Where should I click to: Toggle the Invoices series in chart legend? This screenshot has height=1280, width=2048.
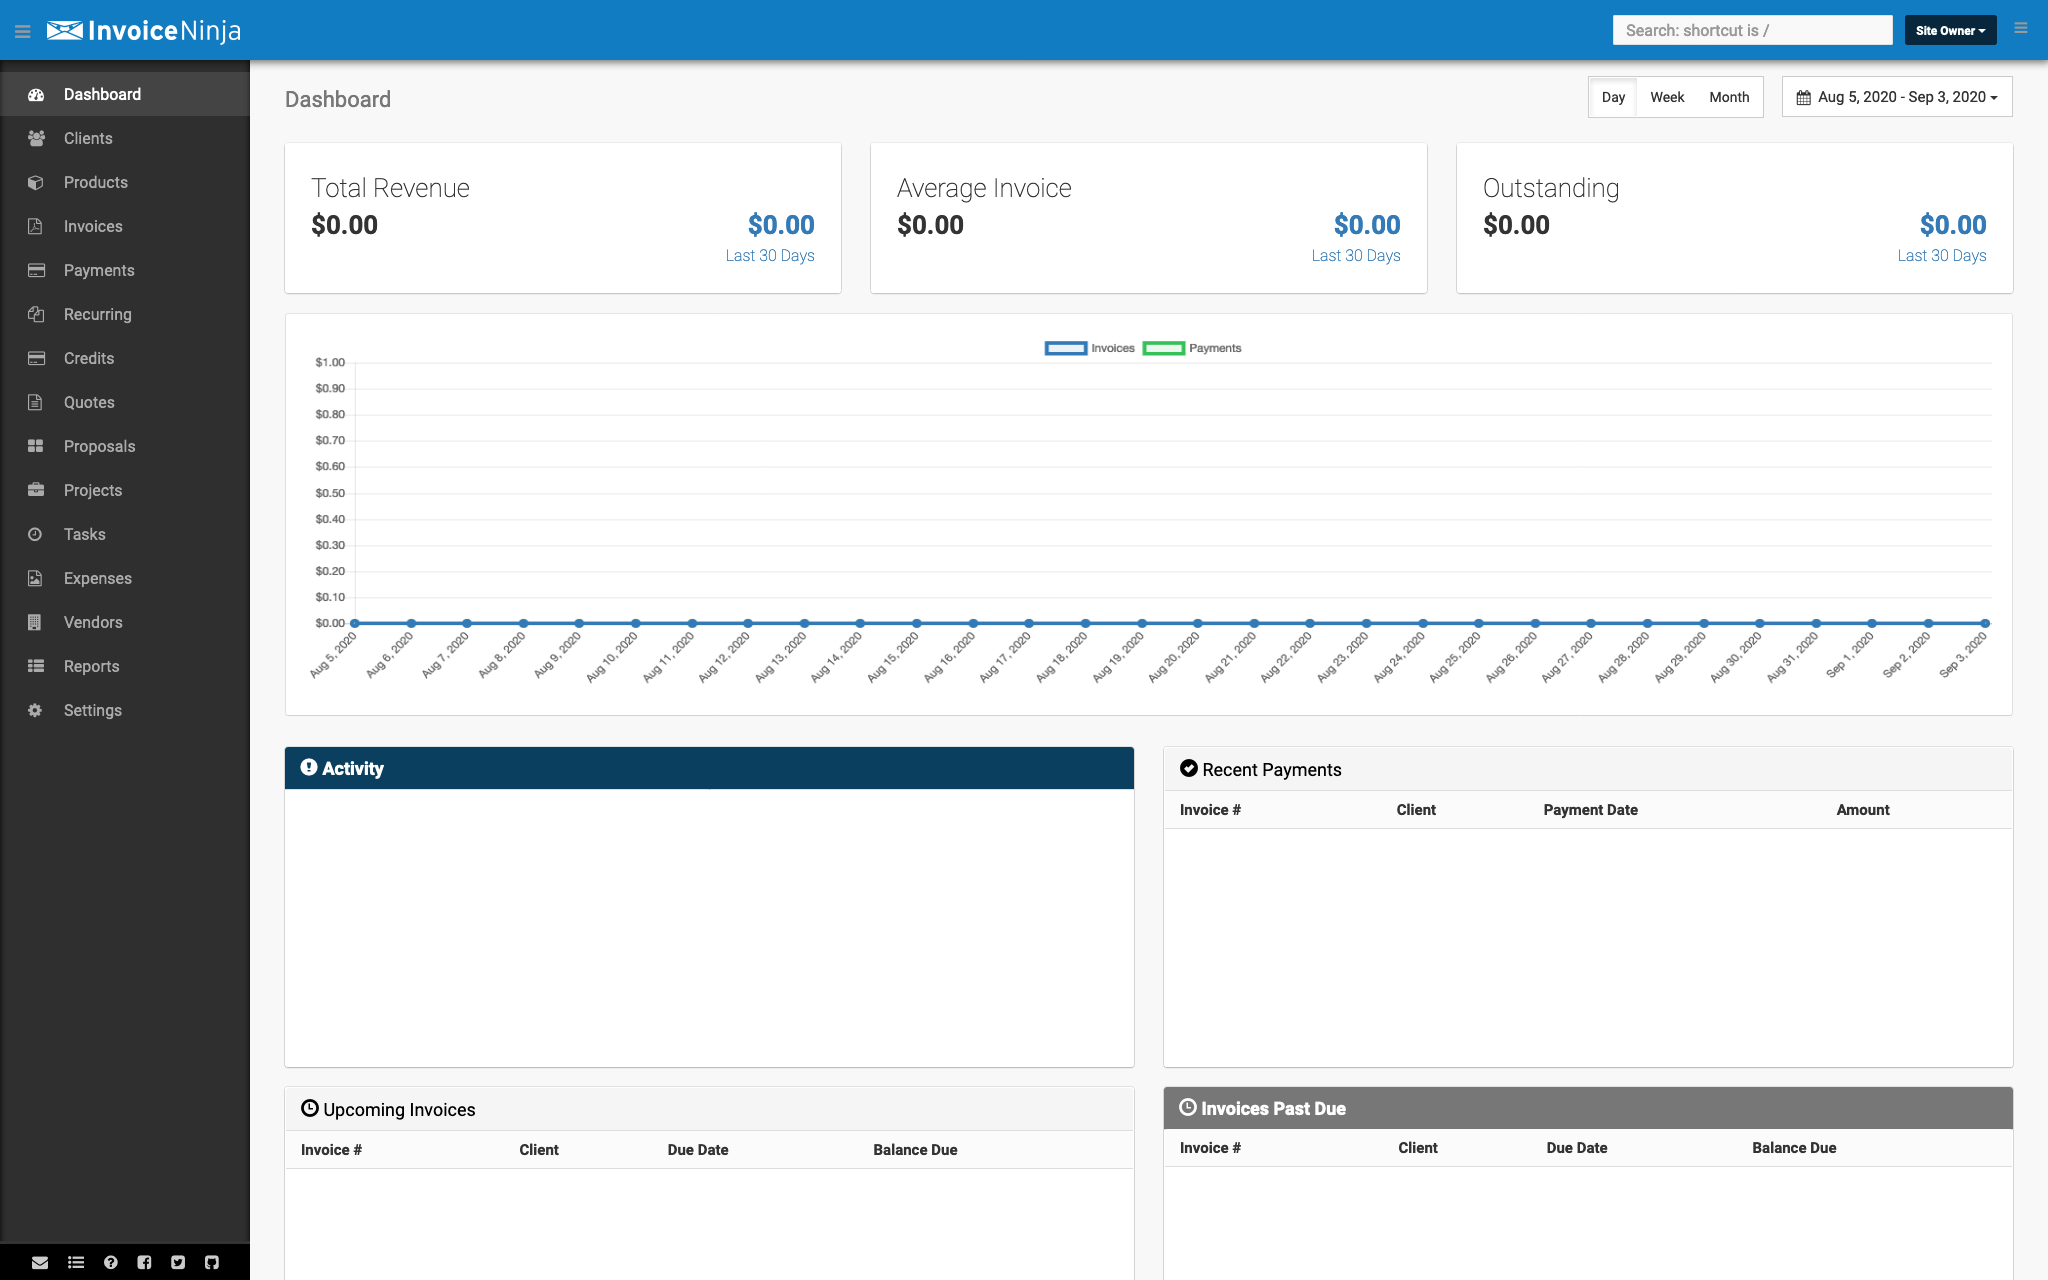(x=1089, y=348)
